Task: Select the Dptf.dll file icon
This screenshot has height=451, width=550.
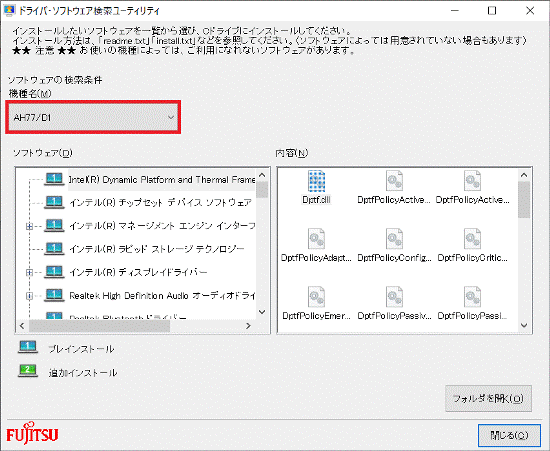Action: tap(316, 181)
